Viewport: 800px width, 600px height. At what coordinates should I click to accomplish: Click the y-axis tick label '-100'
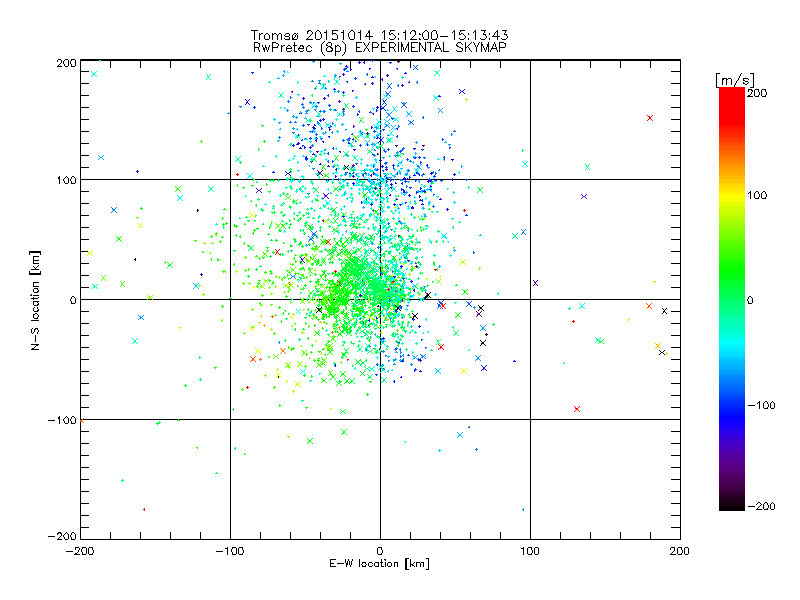click(x=62, y=420)
